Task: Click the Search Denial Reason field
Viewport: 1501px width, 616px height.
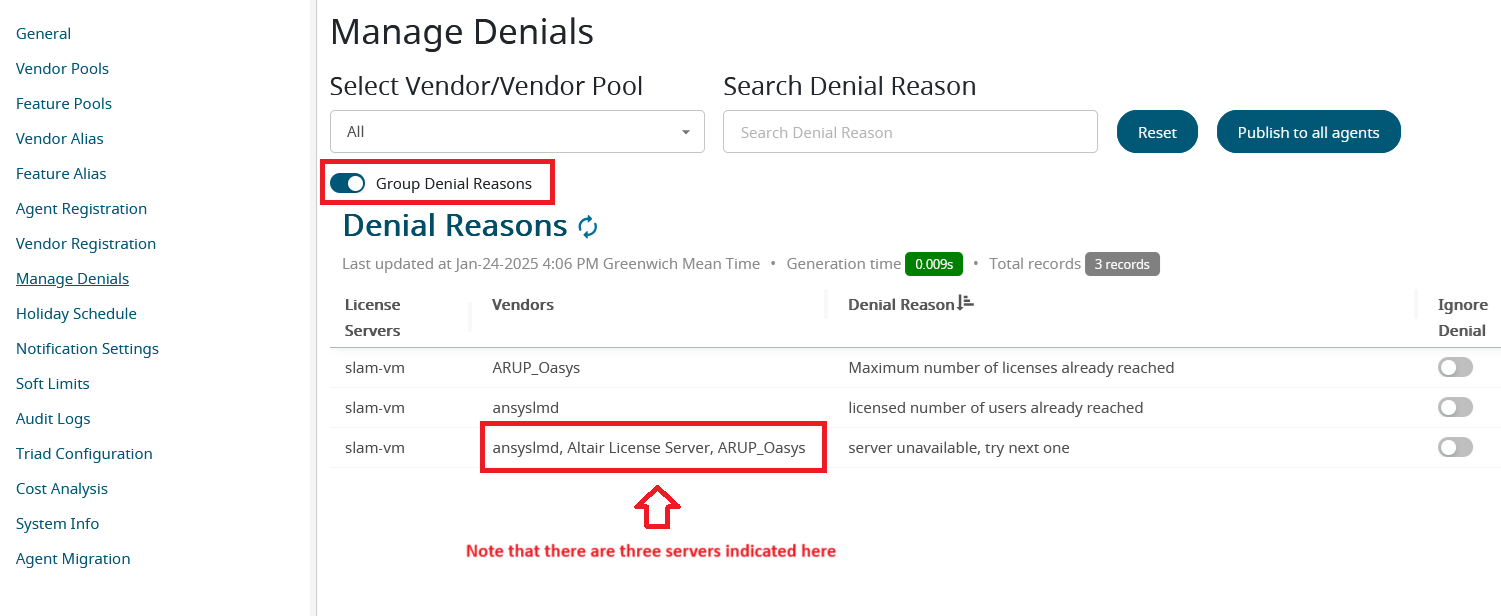Action: pyautogui.click(x=909, y=132)
